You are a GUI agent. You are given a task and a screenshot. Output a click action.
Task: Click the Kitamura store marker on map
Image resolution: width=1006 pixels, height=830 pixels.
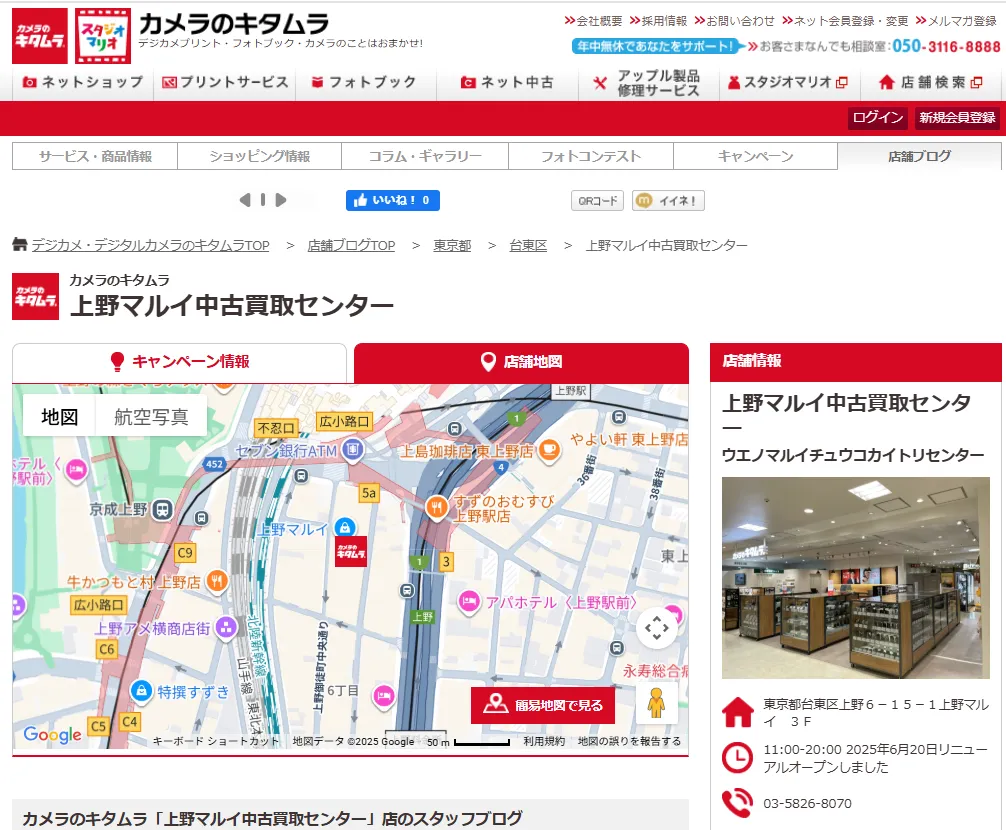pos(351,551)
